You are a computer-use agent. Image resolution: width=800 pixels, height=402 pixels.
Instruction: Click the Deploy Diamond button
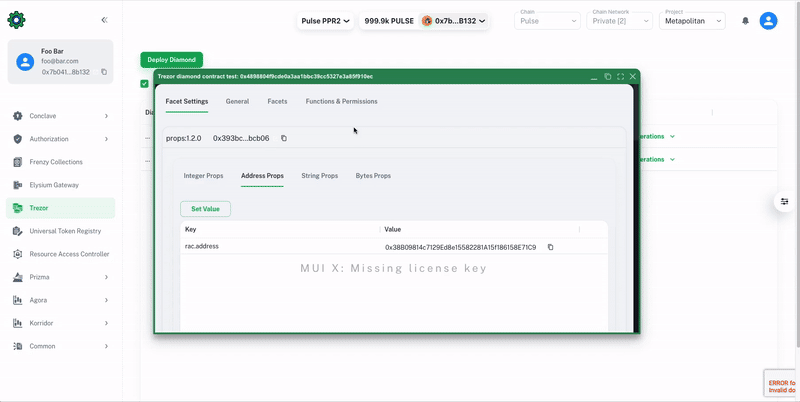(x=171, y=60)
